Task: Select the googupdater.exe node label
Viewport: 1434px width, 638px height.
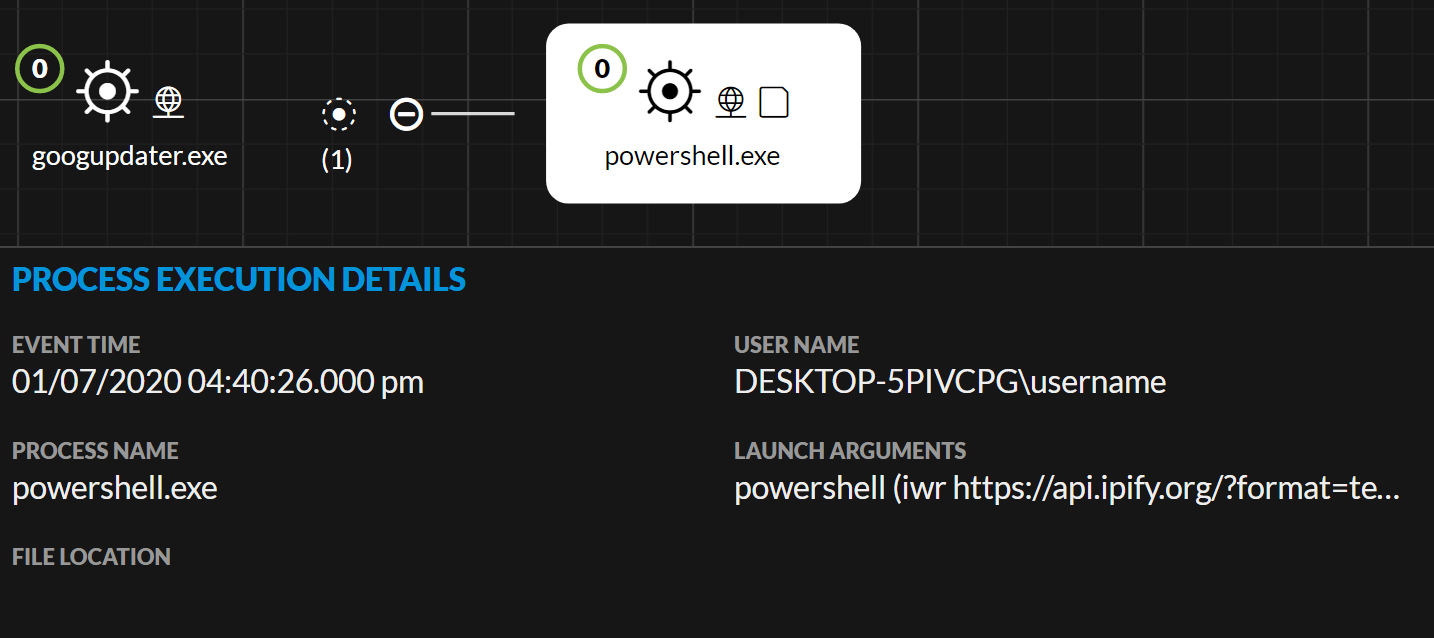Action: pyautogui.click(x=130, y=157)
